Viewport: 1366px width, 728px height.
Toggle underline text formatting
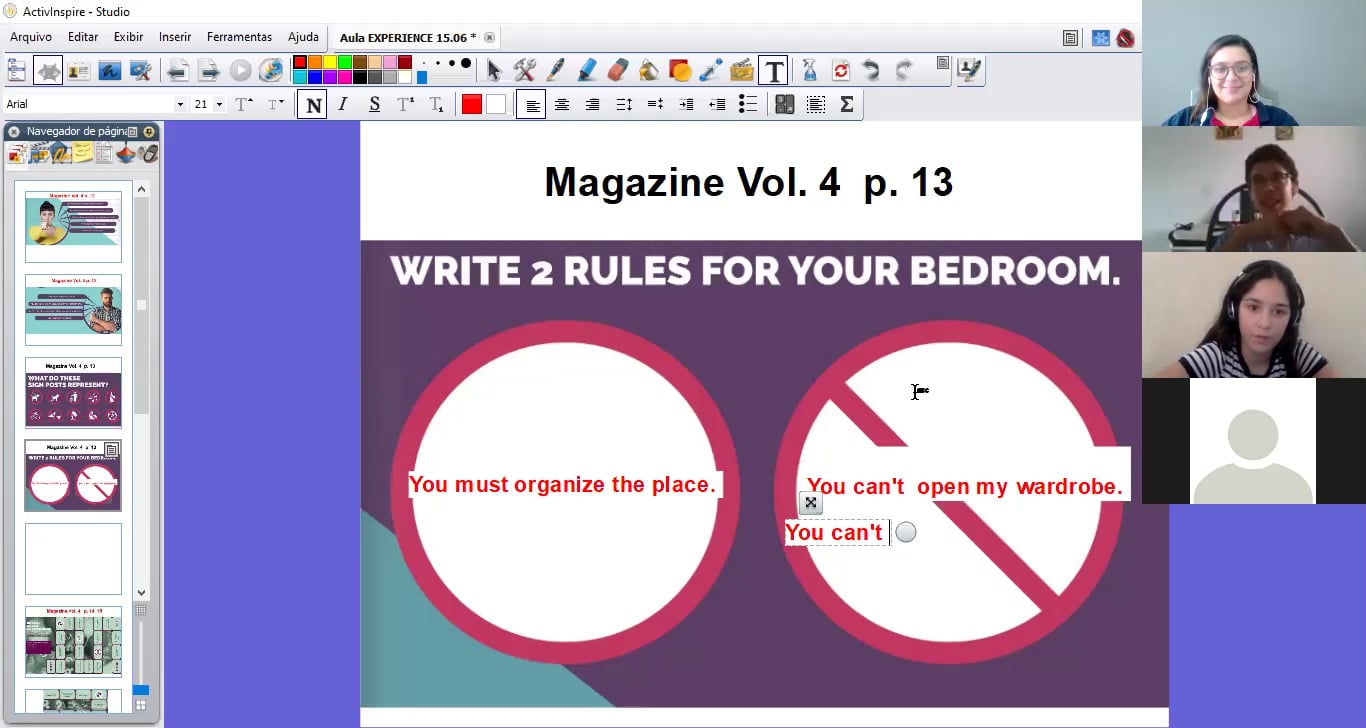(374, 104)
